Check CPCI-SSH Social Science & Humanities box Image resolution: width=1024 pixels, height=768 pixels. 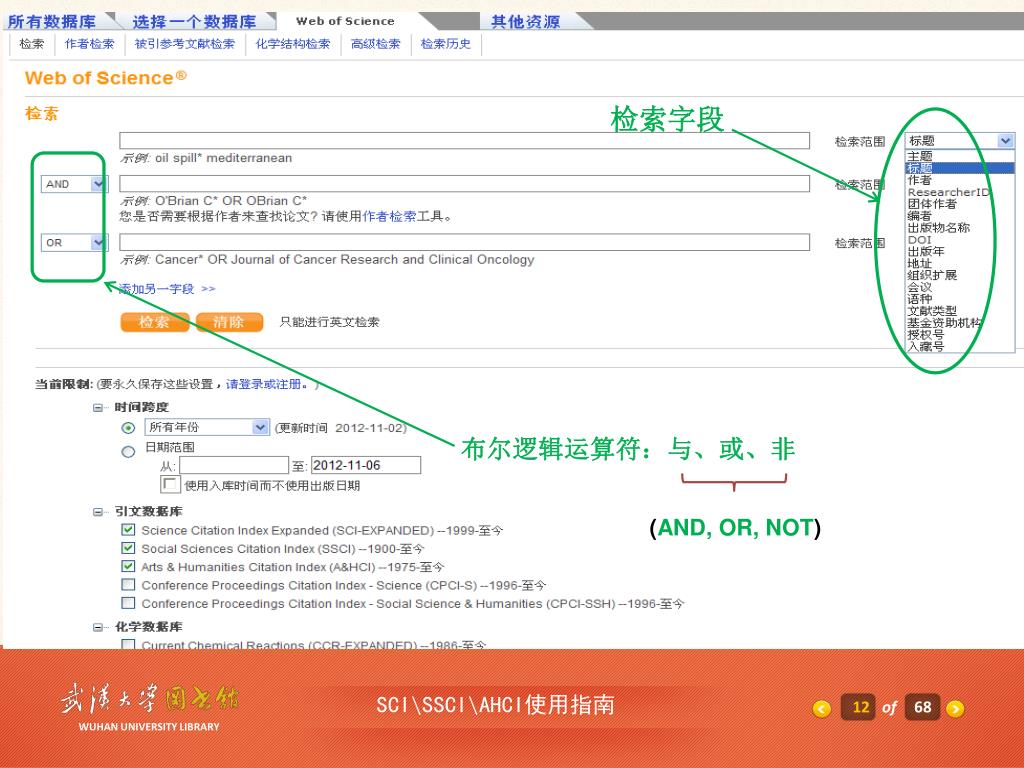129,603
